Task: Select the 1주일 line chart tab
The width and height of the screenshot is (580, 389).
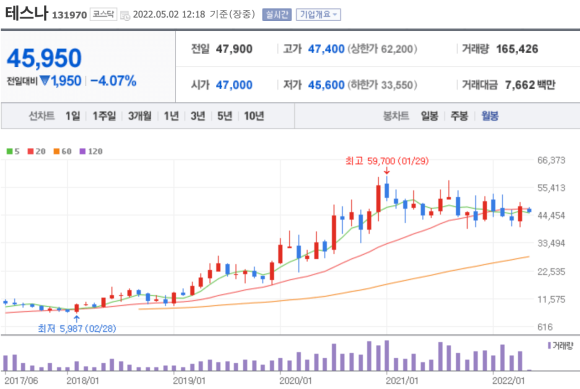Action: (104, 116)
